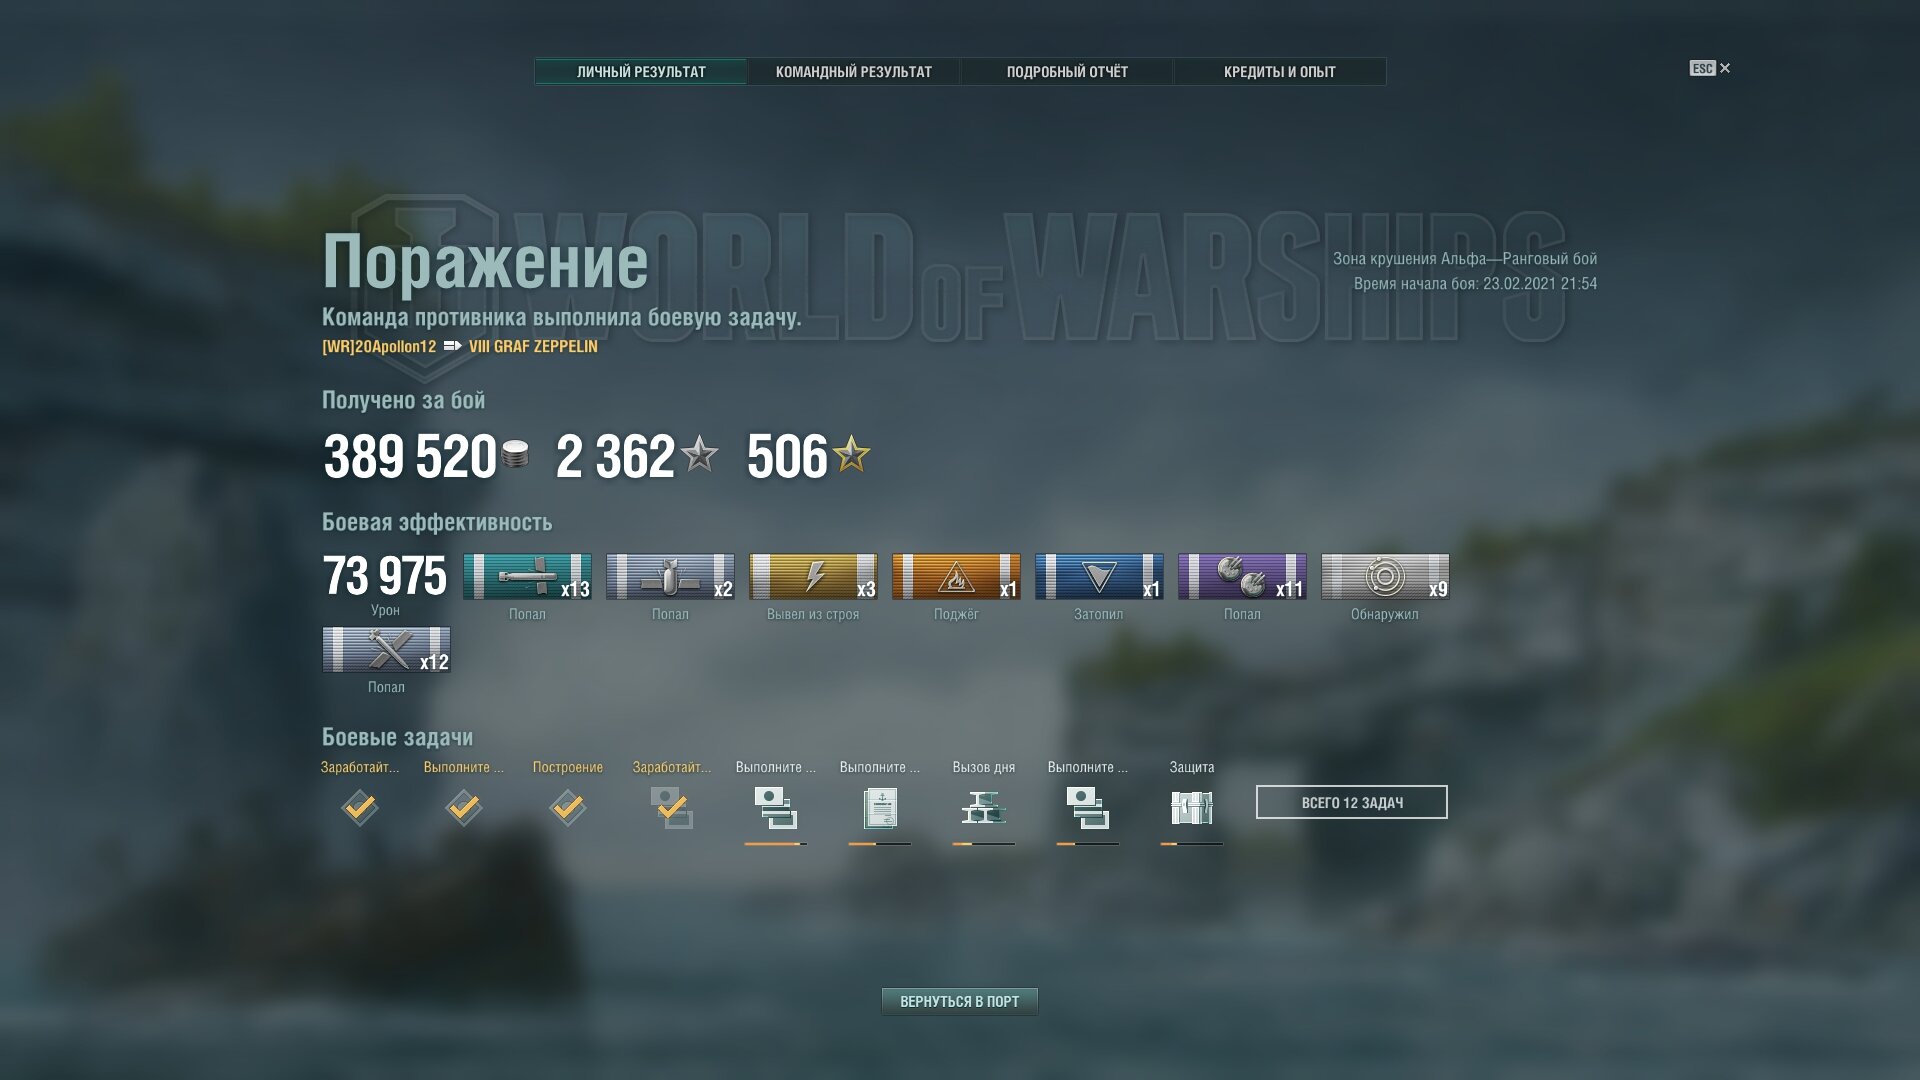Expand all missions via 'ВСЕГО 12 ЗАДАЧ'
The width and height of the screenshot is (1920, 1080).
pyautogui.click(x=1352, y=802)
